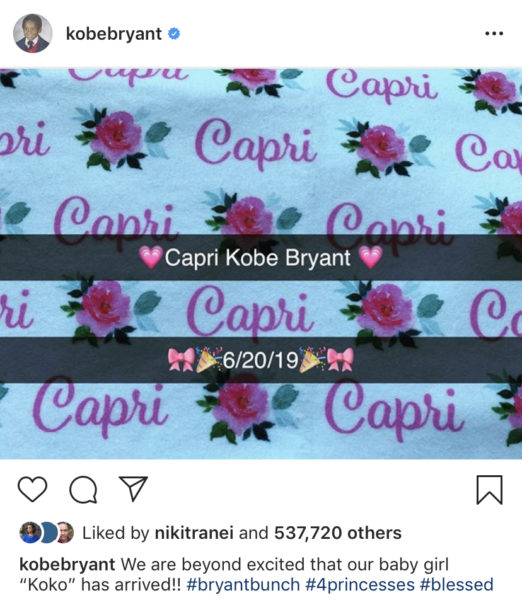Tap the Capri Kobe Bryant text banner

tap(261, 257)
